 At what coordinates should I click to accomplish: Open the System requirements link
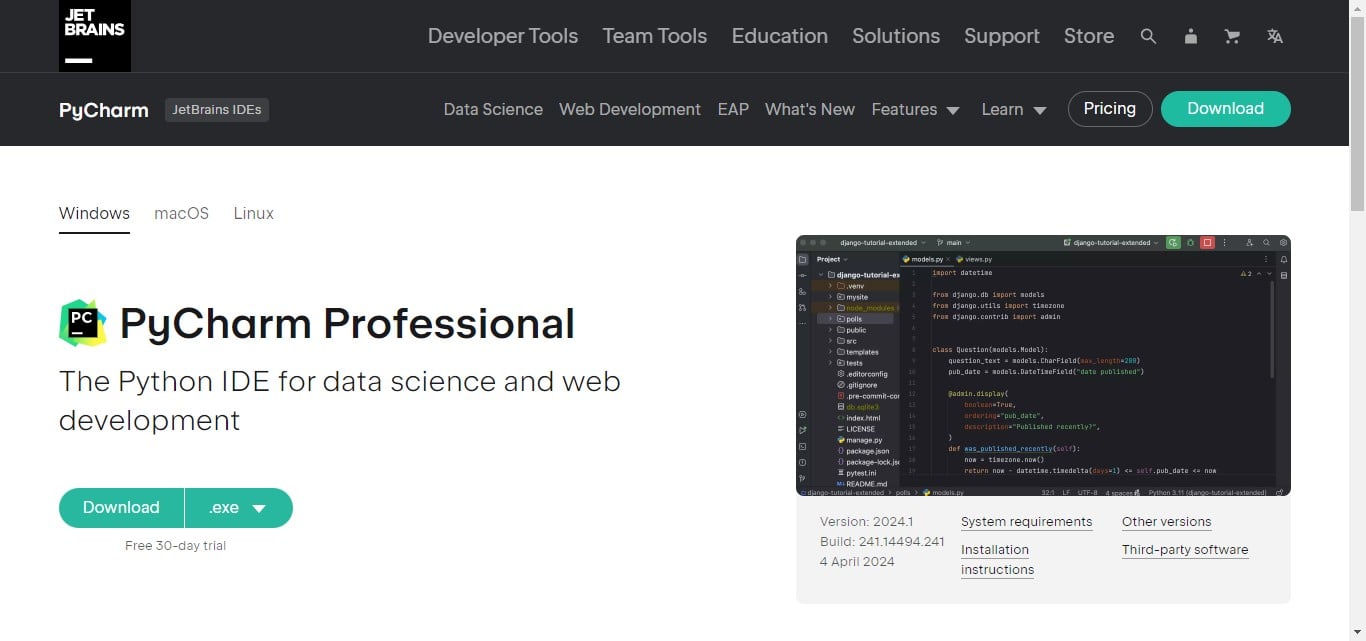coord(1026,522)
